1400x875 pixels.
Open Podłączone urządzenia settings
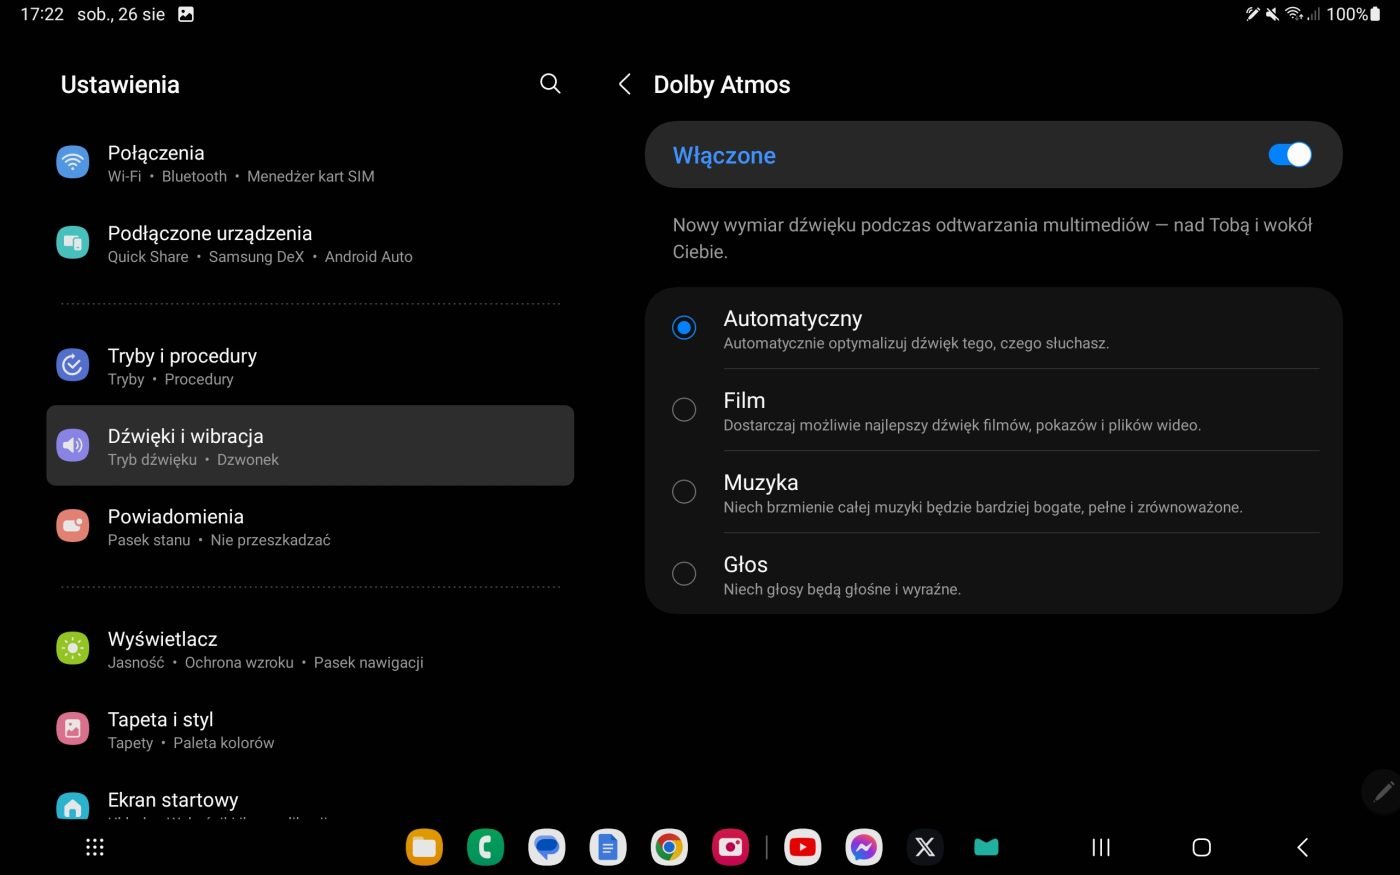coord(310,243)
